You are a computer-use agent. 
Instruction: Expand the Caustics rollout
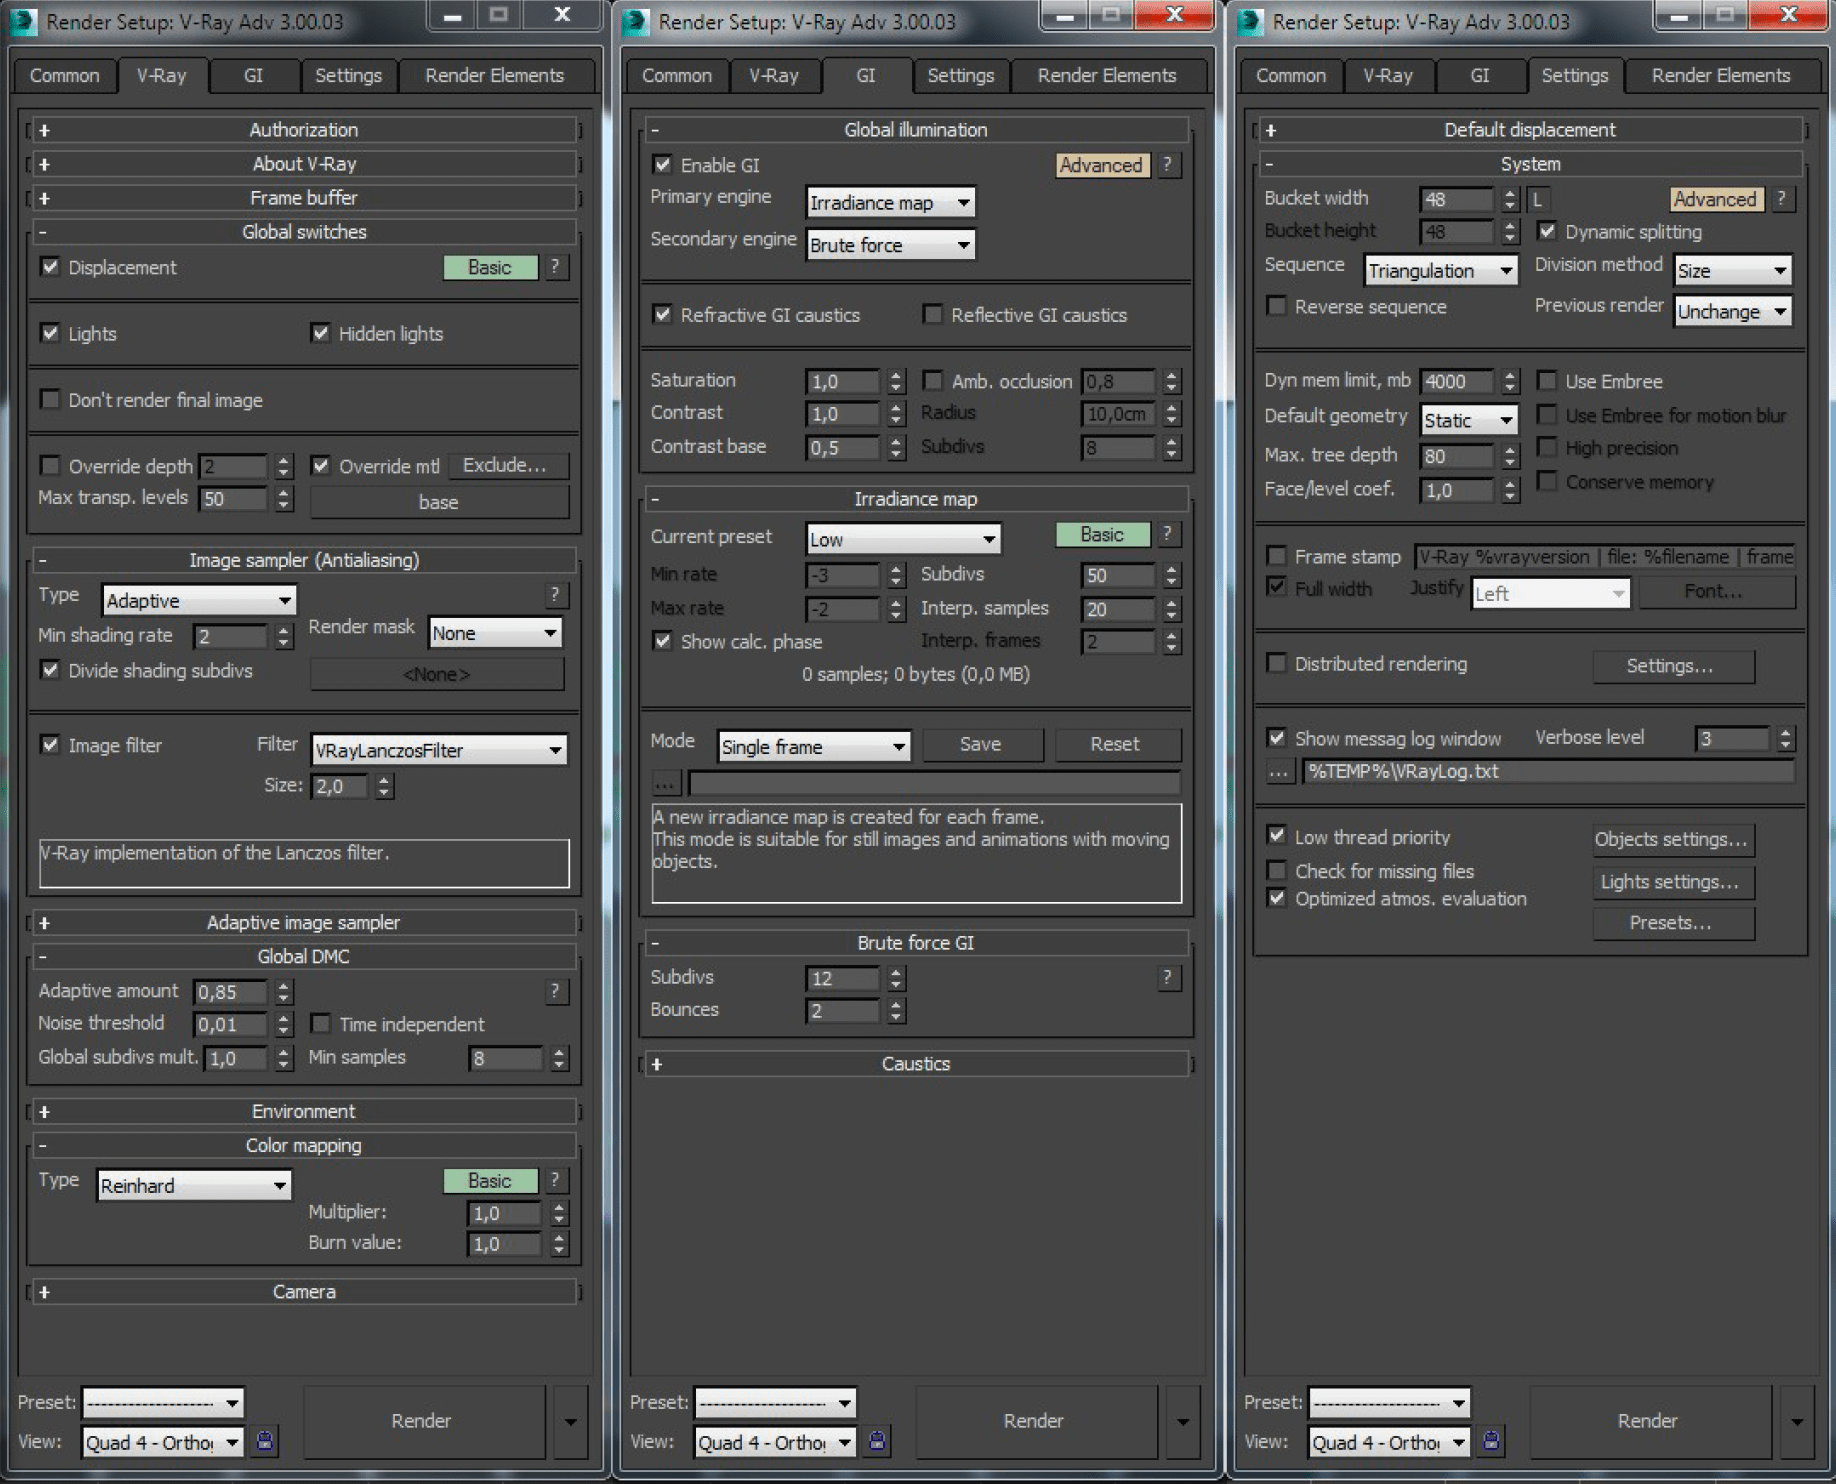(x=915, y=1064)
